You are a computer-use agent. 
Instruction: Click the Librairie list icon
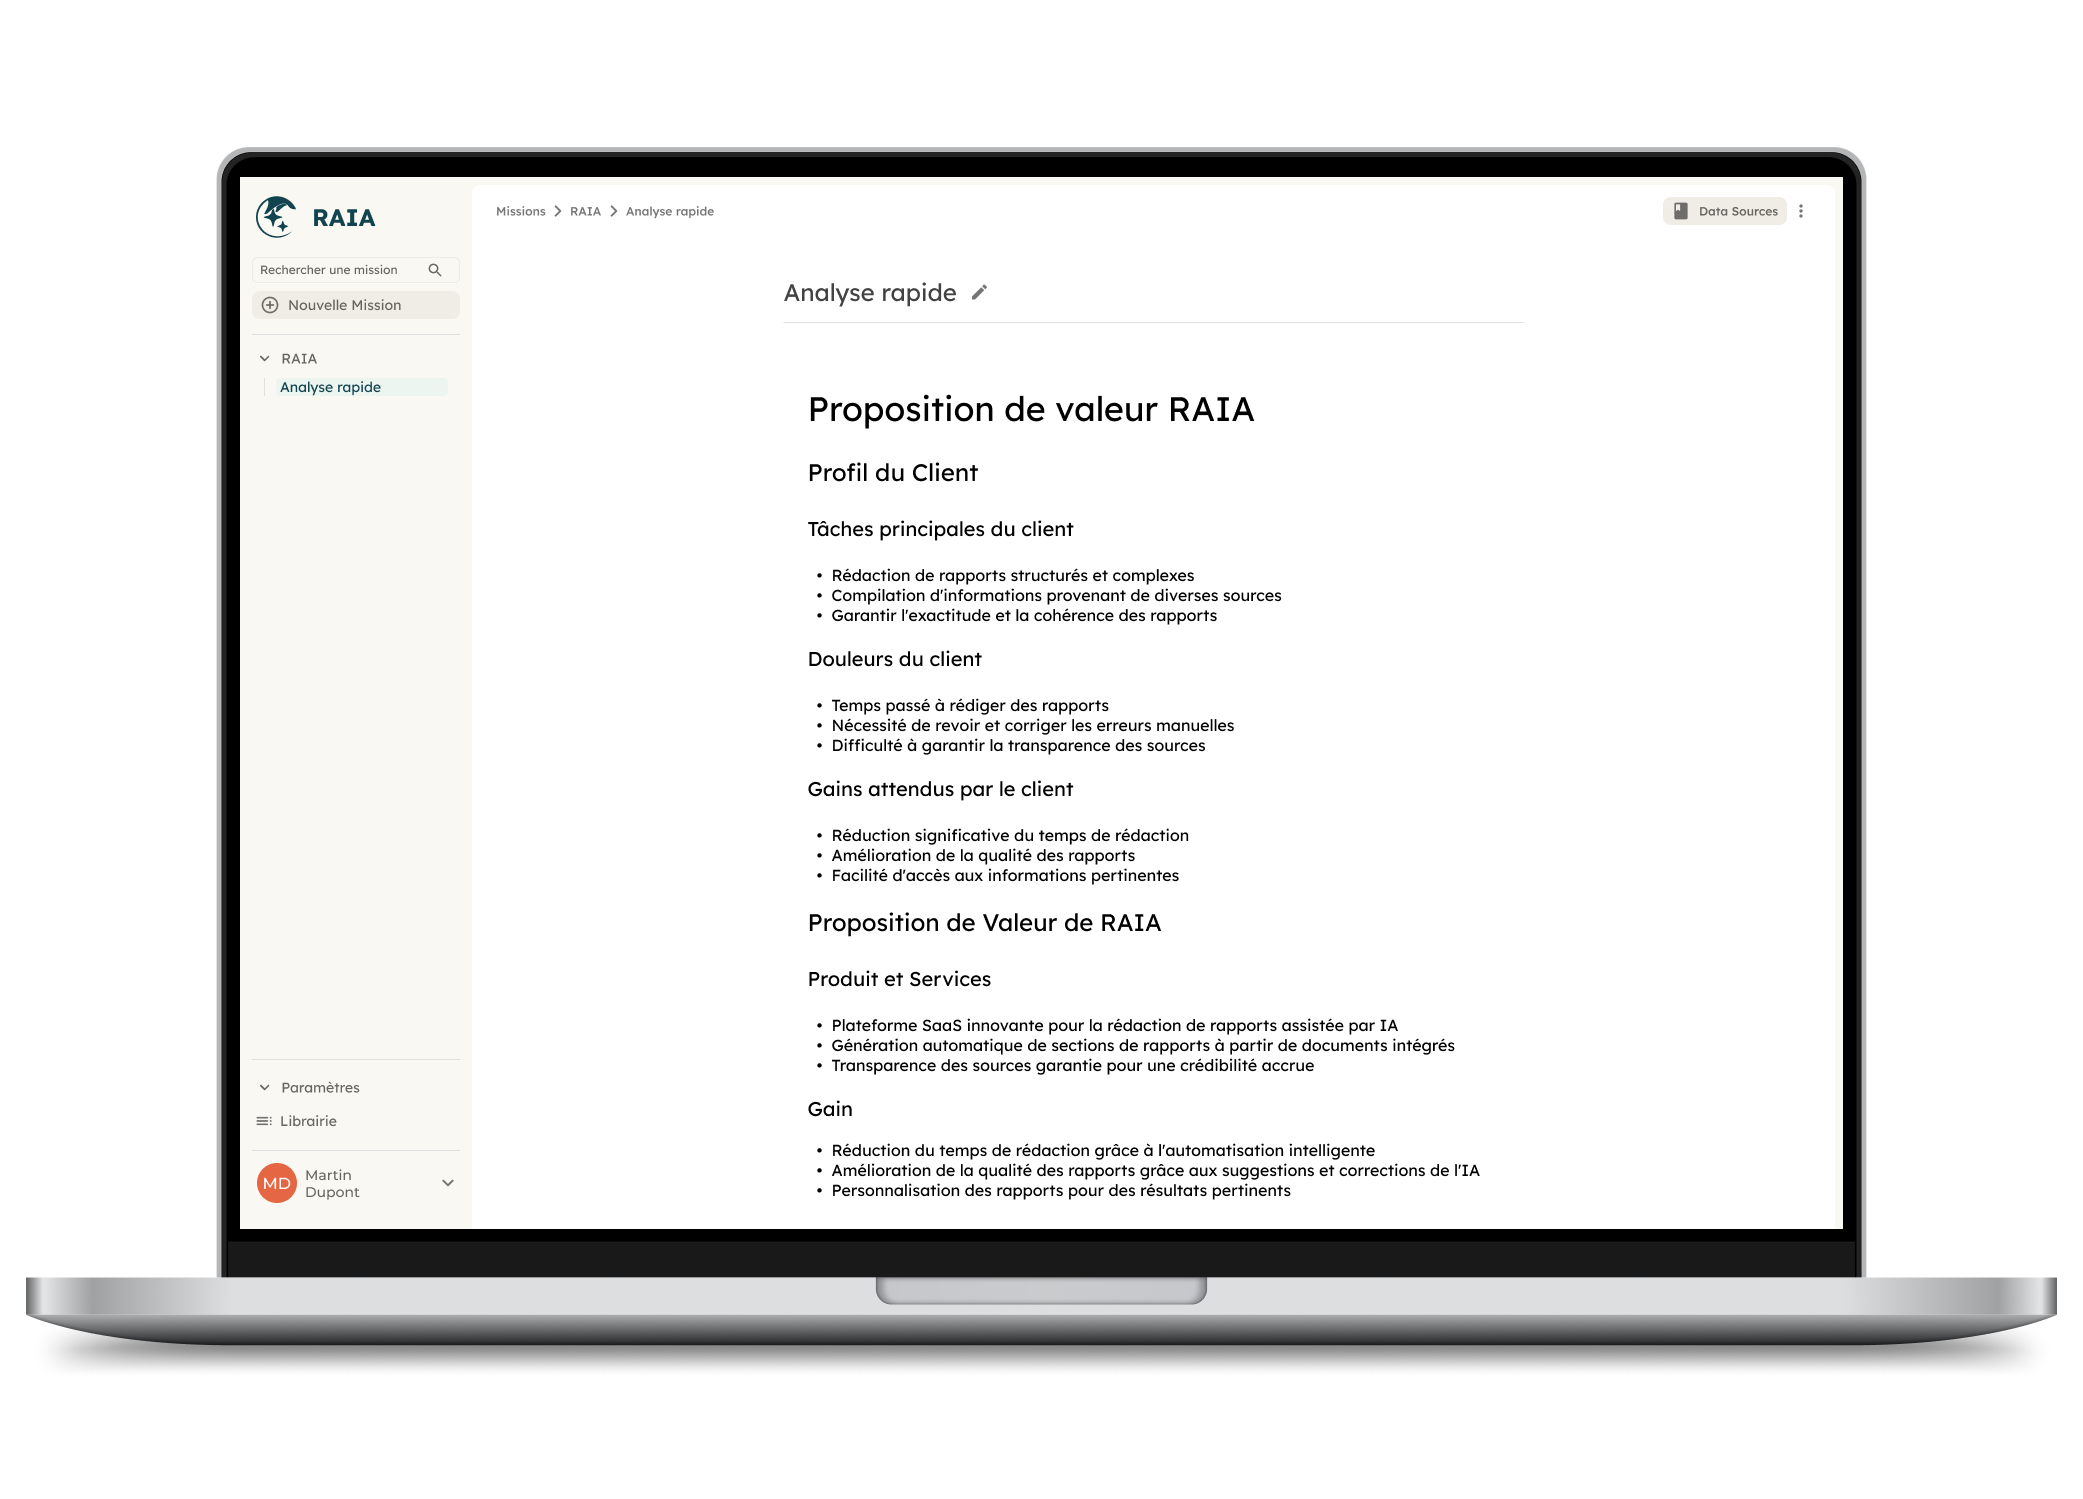(x=264, y=1121)
